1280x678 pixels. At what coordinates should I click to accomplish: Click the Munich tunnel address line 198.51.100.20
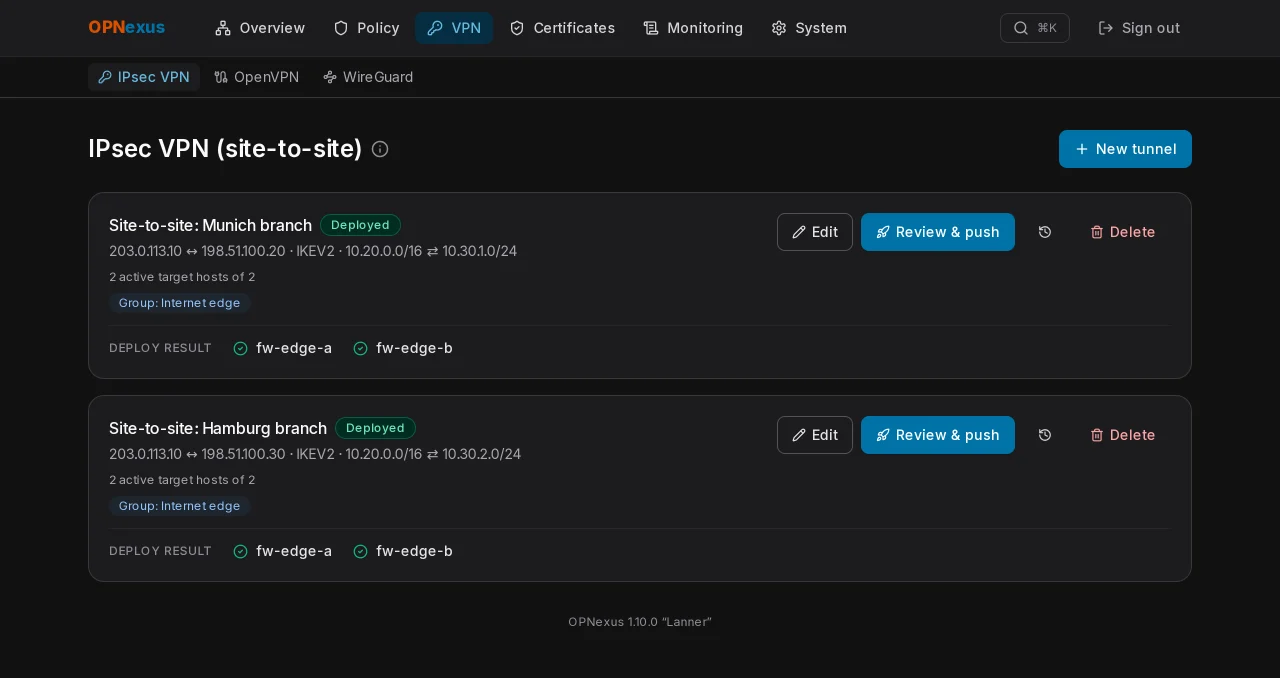click(313, 251)
